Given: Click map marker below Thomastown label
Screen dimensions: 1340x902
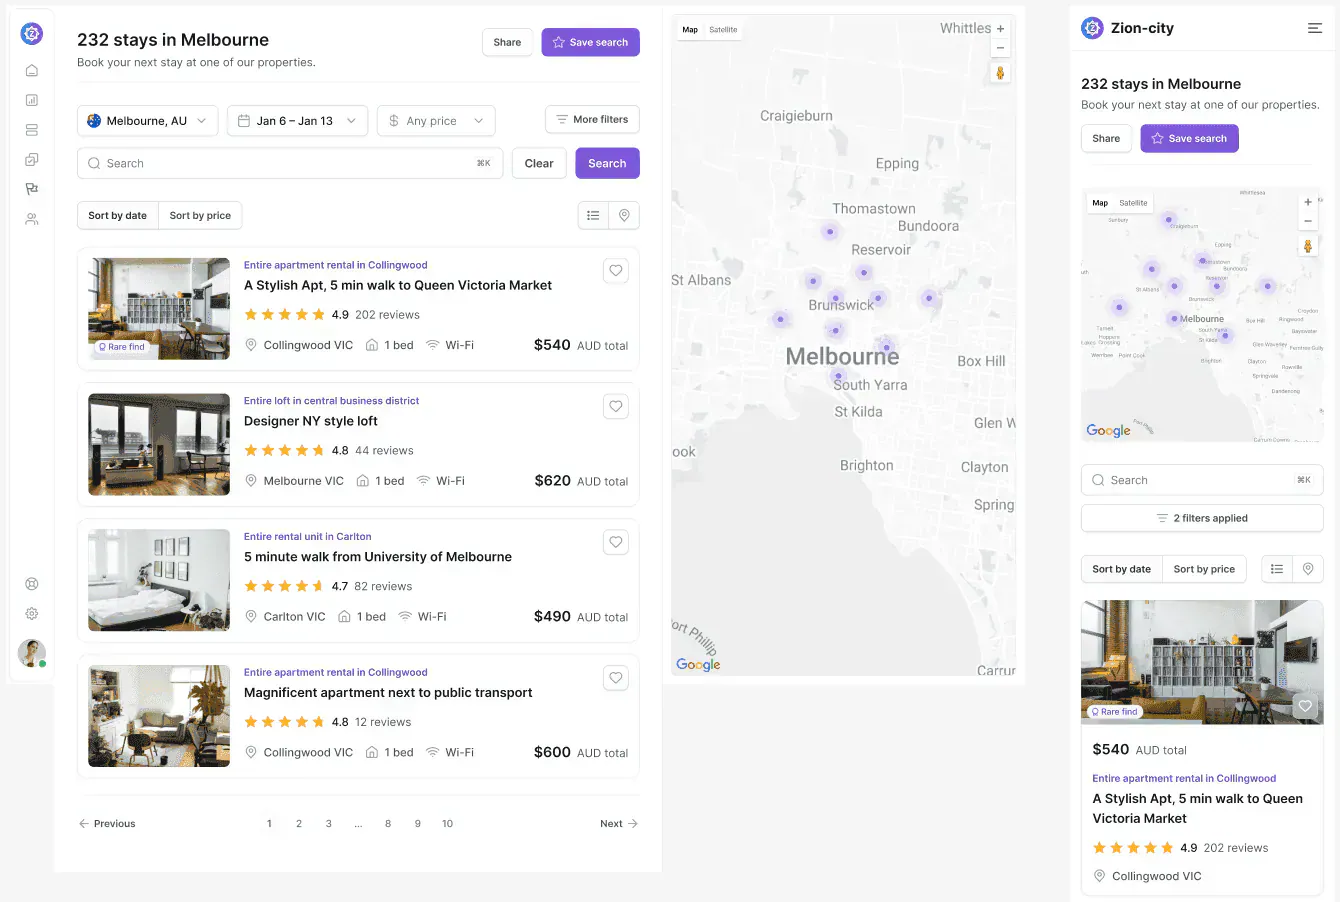Looking at the screenshot, I should (x=830, y=232).
